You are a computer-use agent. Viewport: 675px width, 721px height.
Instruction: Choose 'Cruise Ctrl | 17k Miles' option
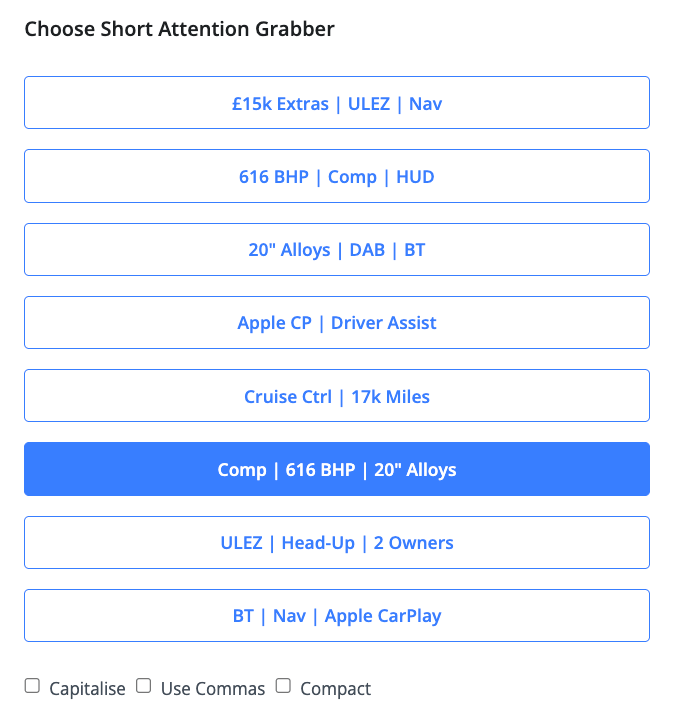(337, 396)
